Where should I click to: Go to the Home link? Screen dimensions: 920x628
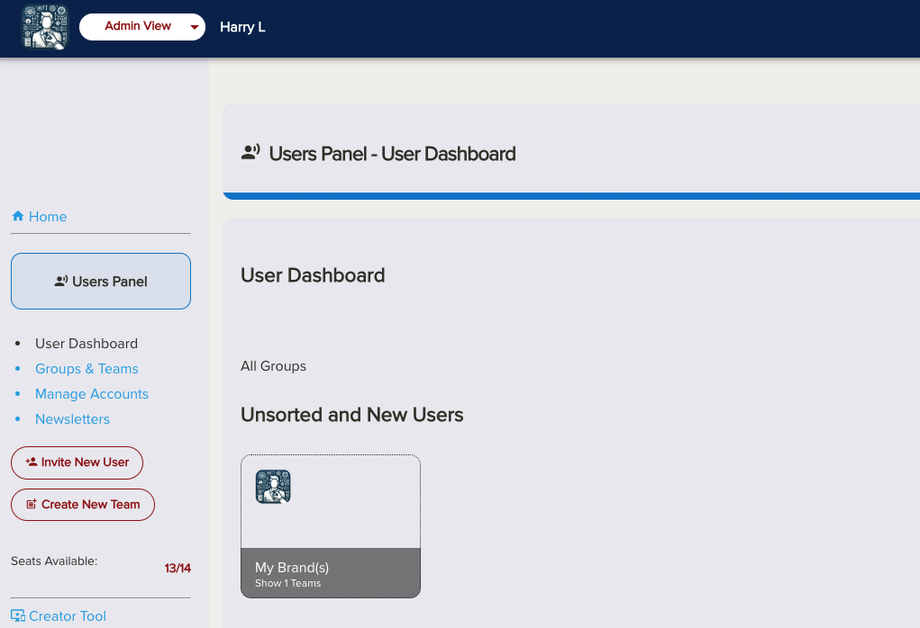47,216
